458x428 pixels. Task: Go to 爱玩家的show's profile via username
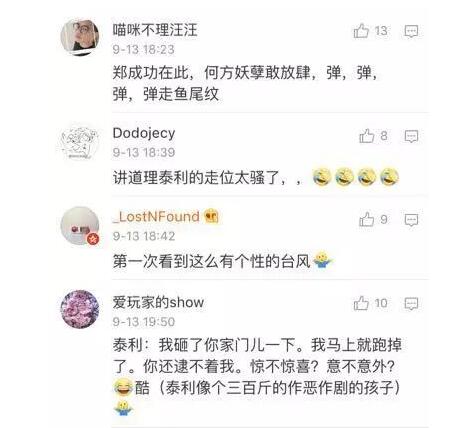click(158, 302)
